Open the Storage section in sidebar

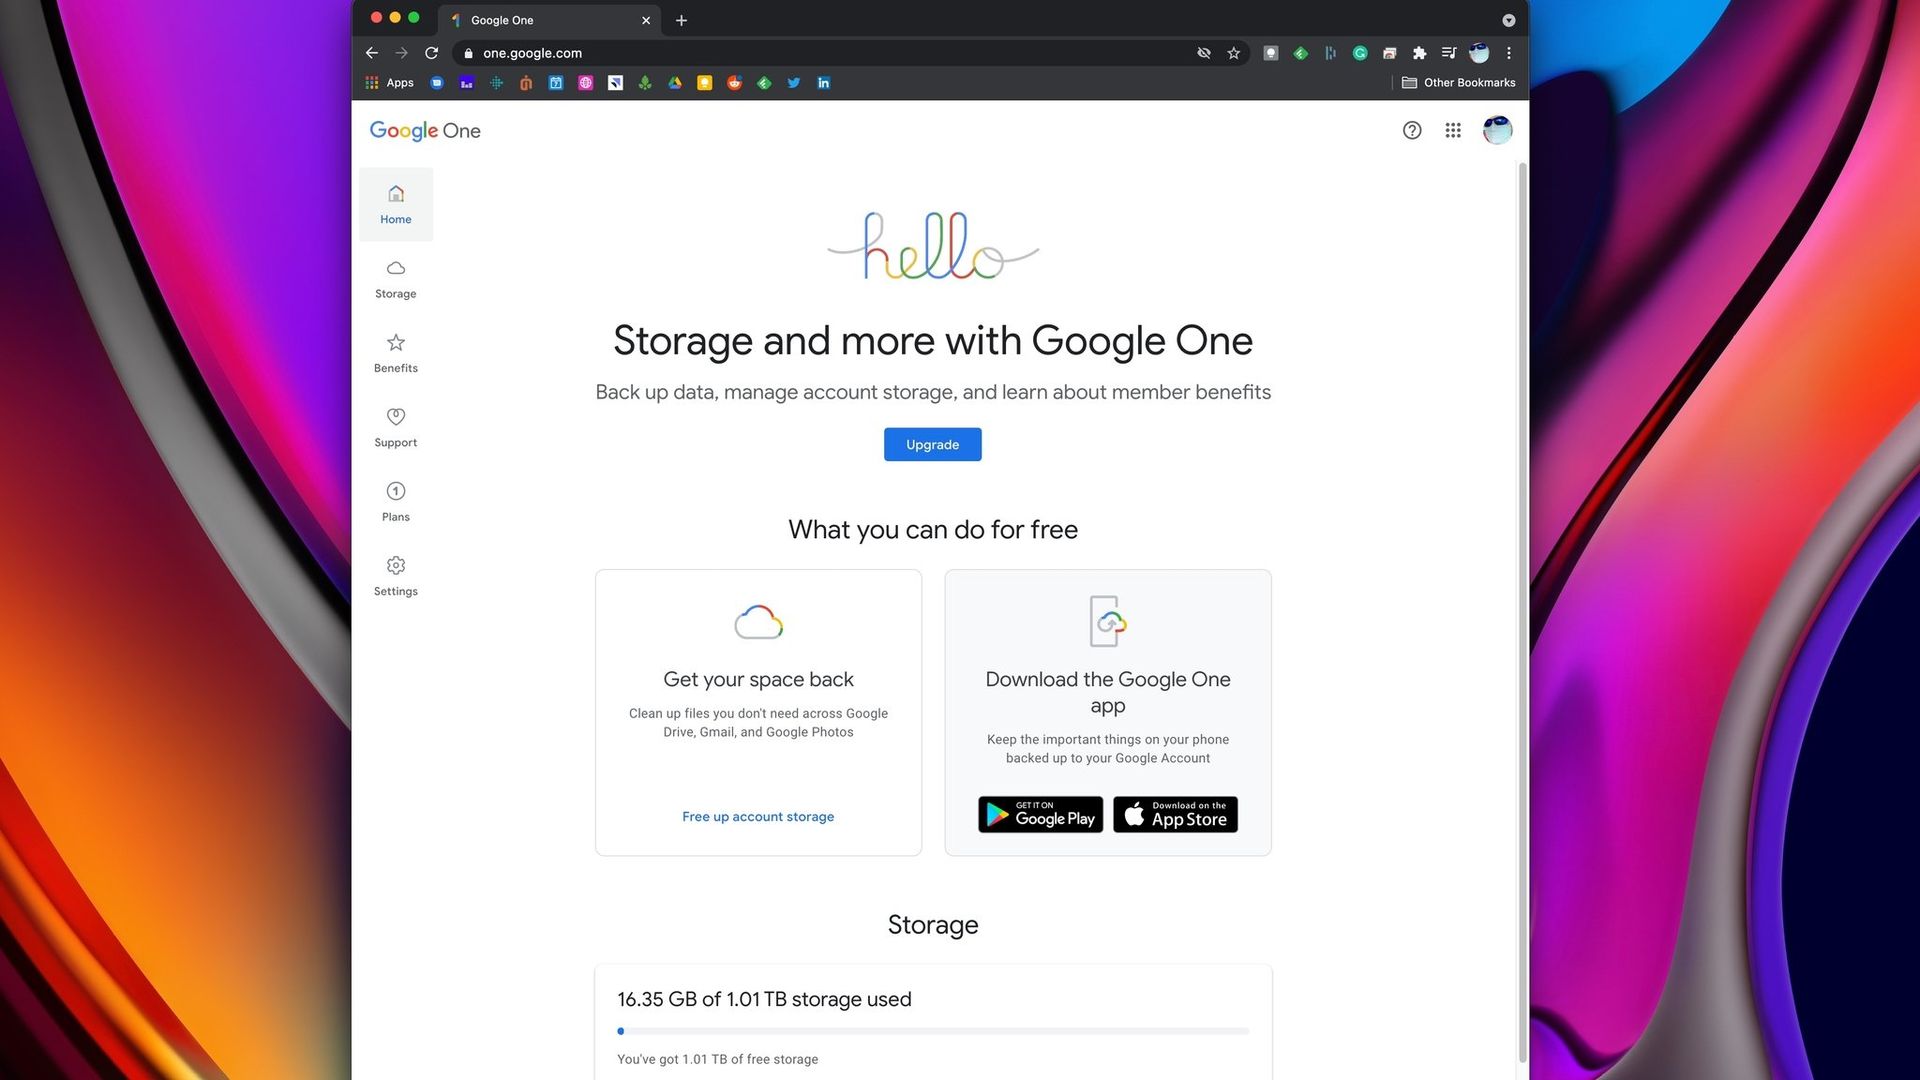coord(395,279)
